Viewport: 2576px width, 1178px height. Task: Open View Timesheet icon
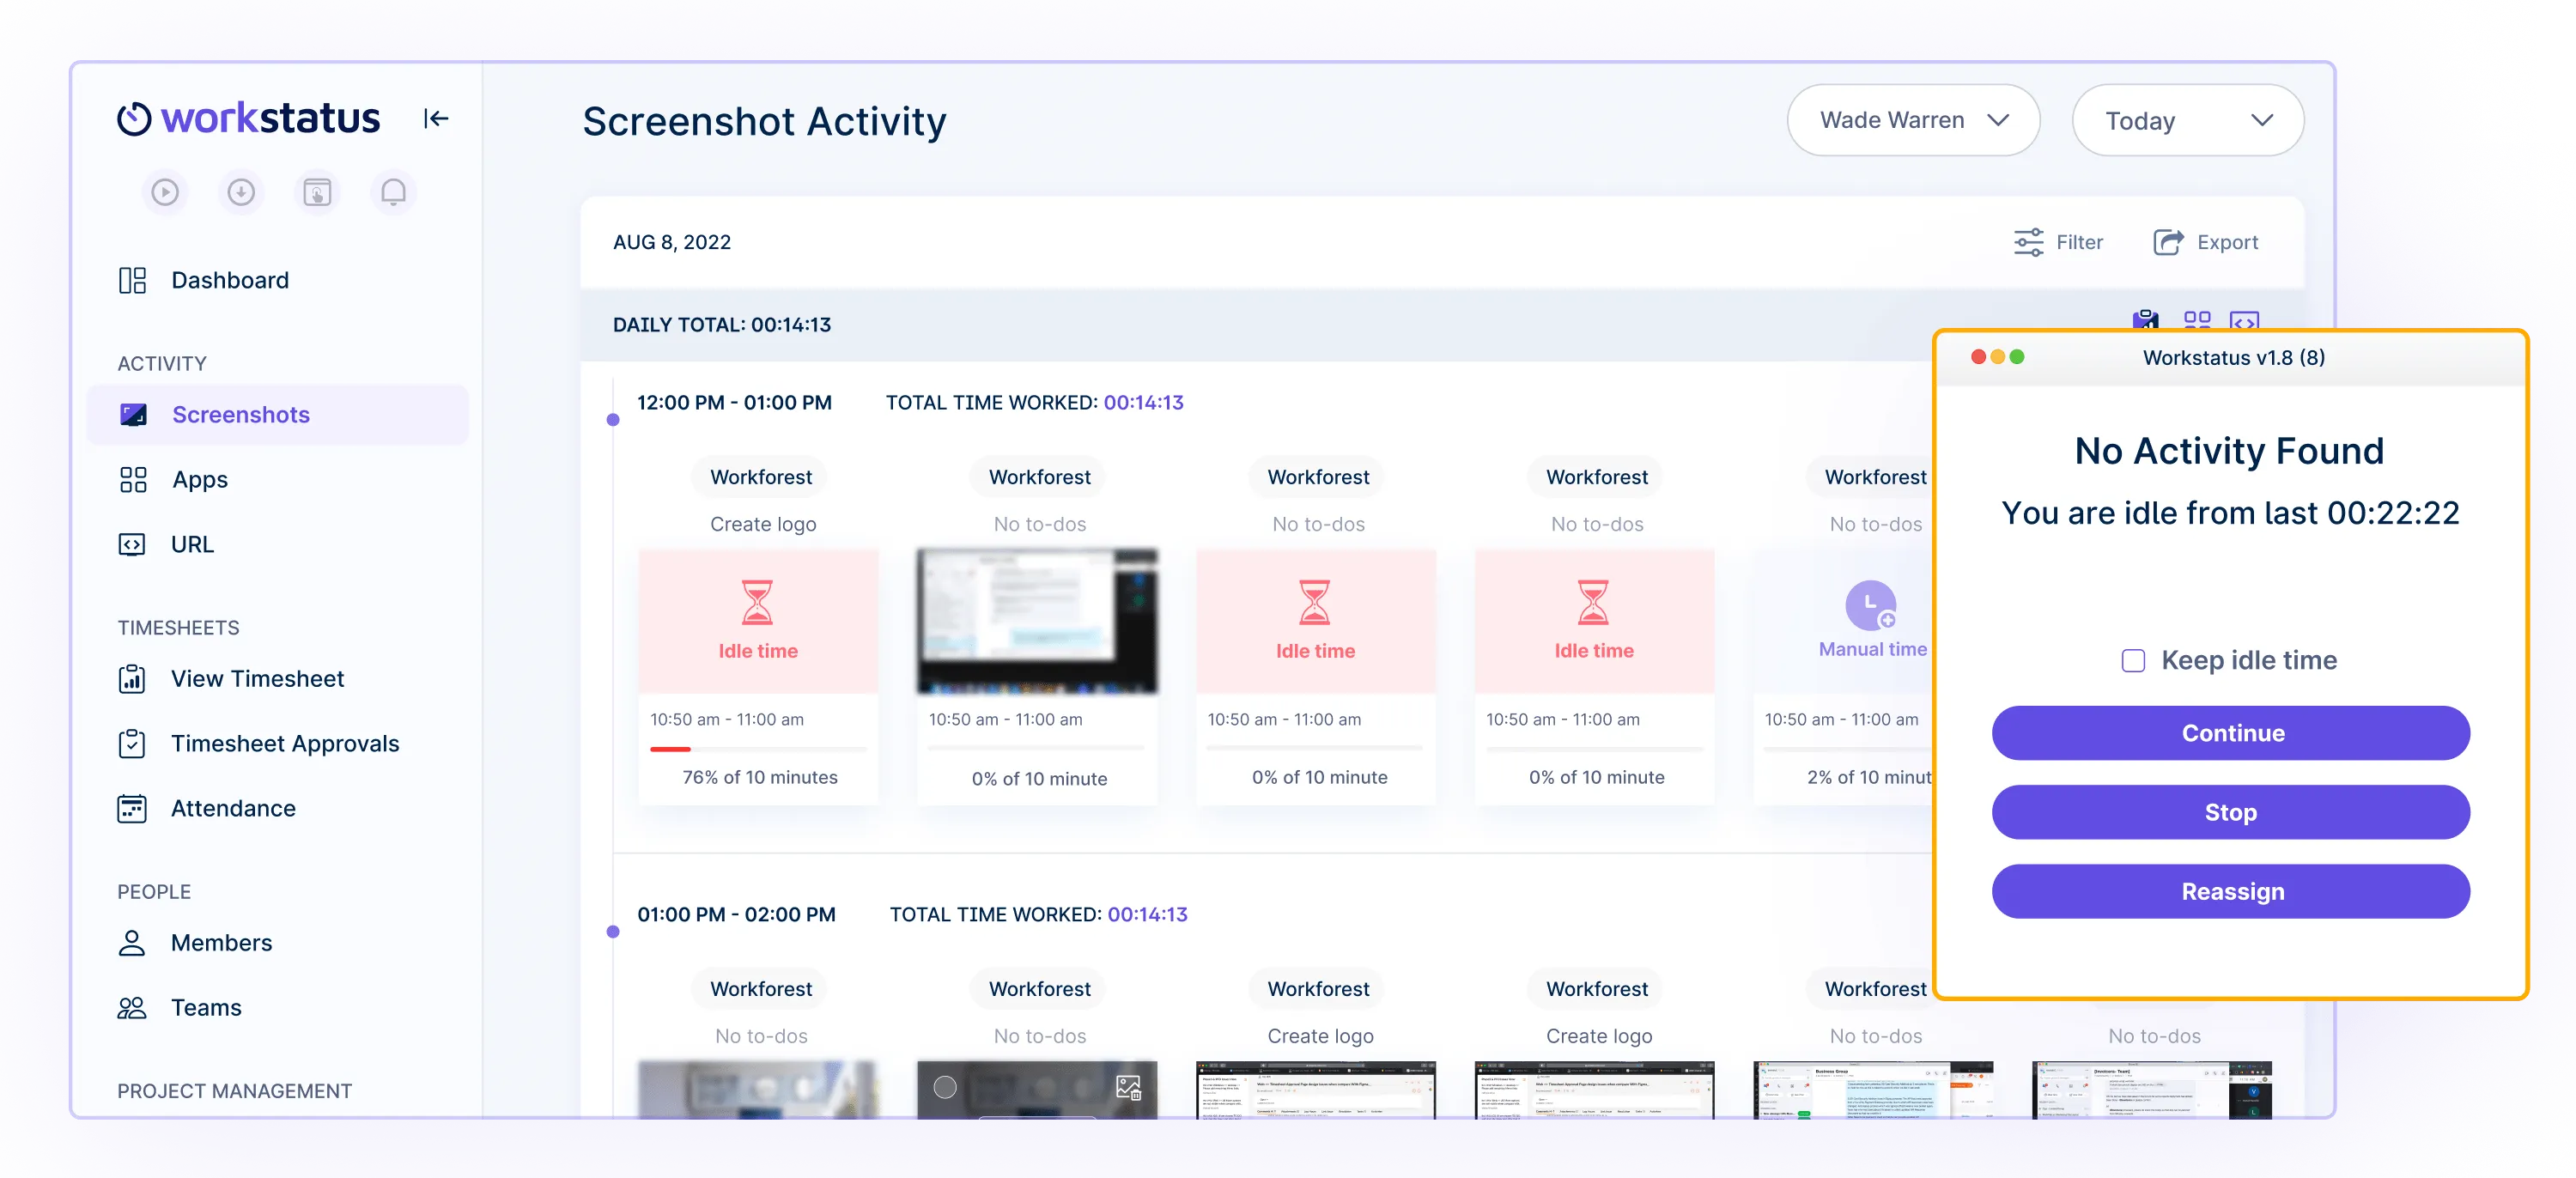click(x=131, y=677)
